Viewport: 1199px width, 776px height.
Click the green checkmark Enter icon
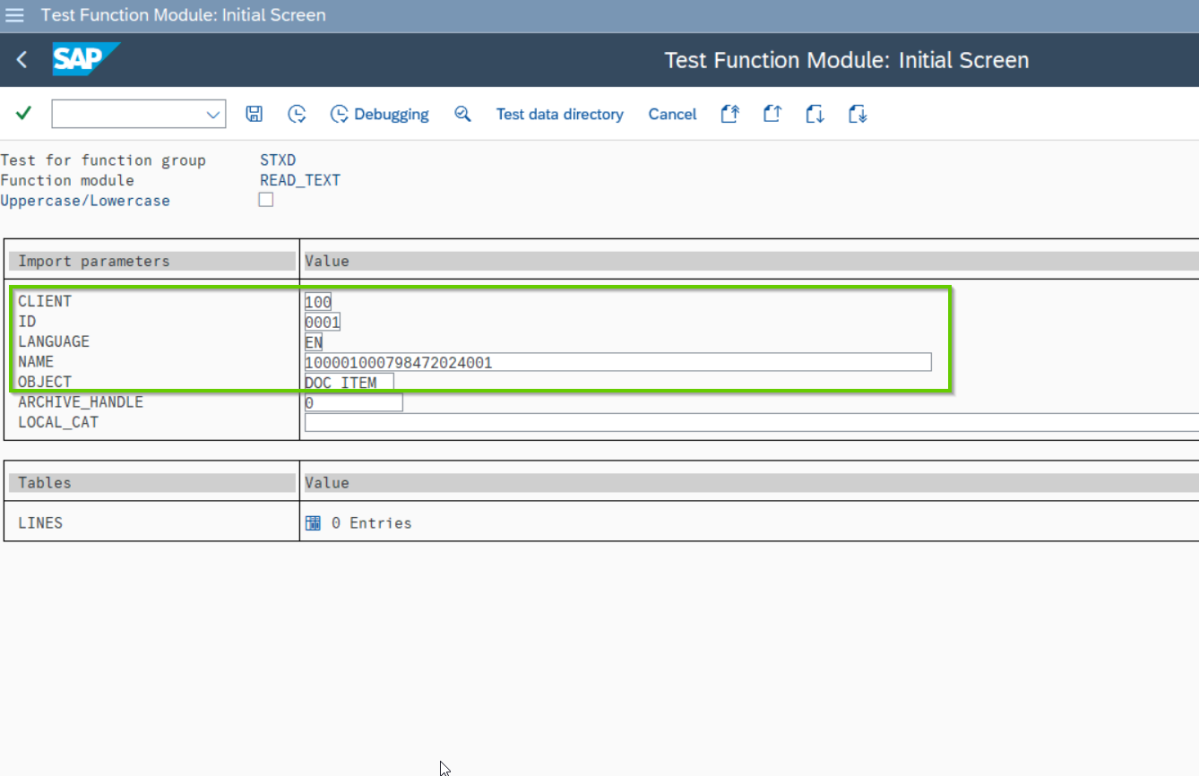point(23,114)
